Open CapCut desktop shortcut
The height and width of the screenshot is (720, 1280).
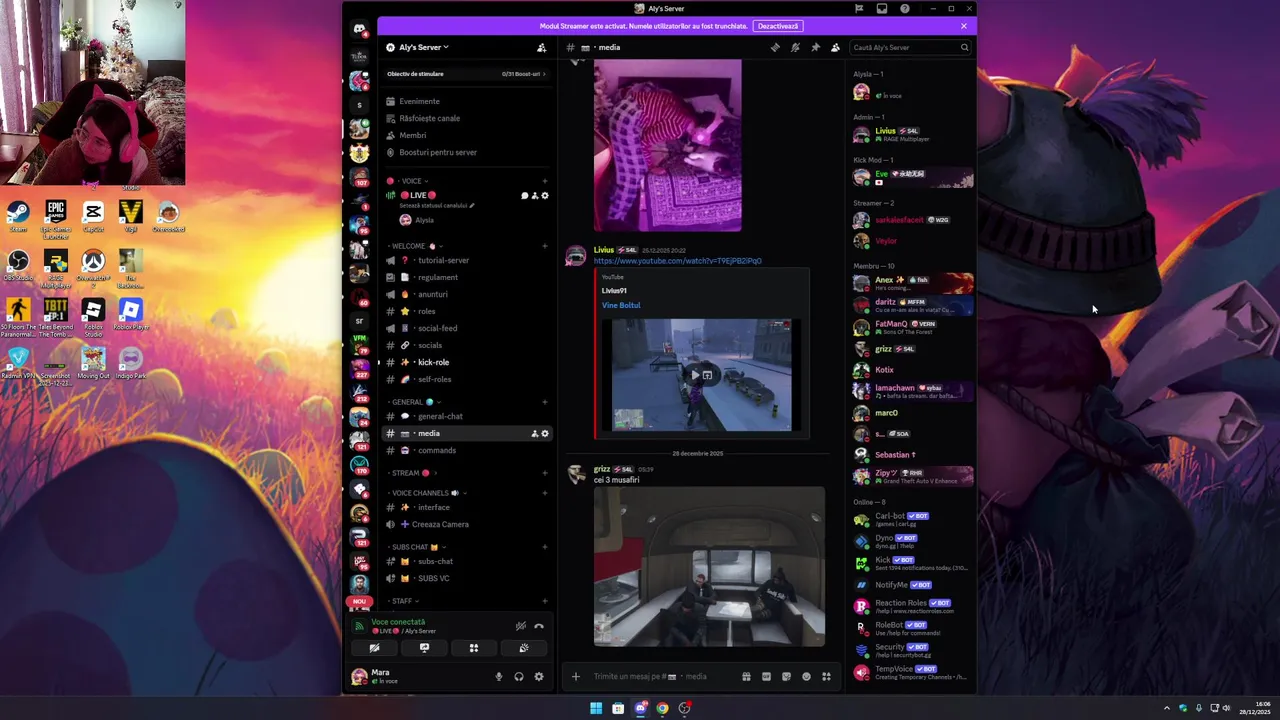tap(93, 216)
